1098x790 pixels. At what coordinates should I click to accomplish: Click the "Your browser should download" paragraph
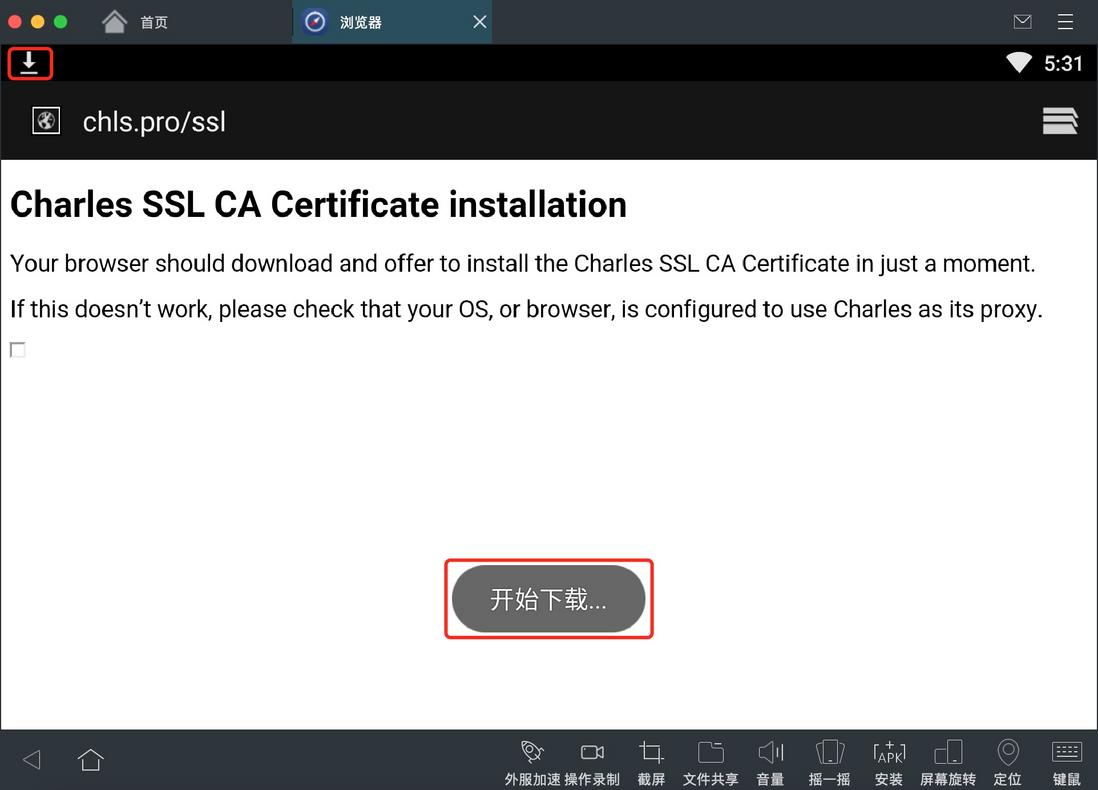(x=522, y=263)
